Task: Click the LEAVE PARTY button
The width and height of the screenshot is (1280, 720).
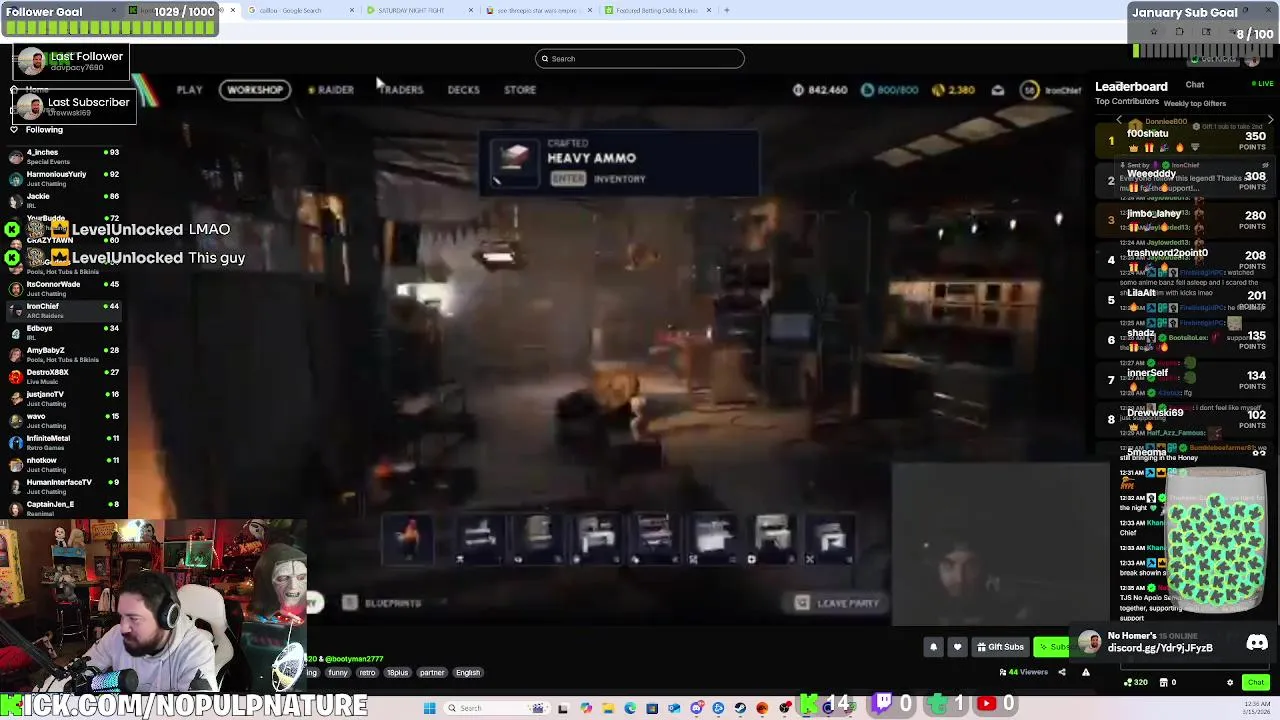Action: click(837, 603)
